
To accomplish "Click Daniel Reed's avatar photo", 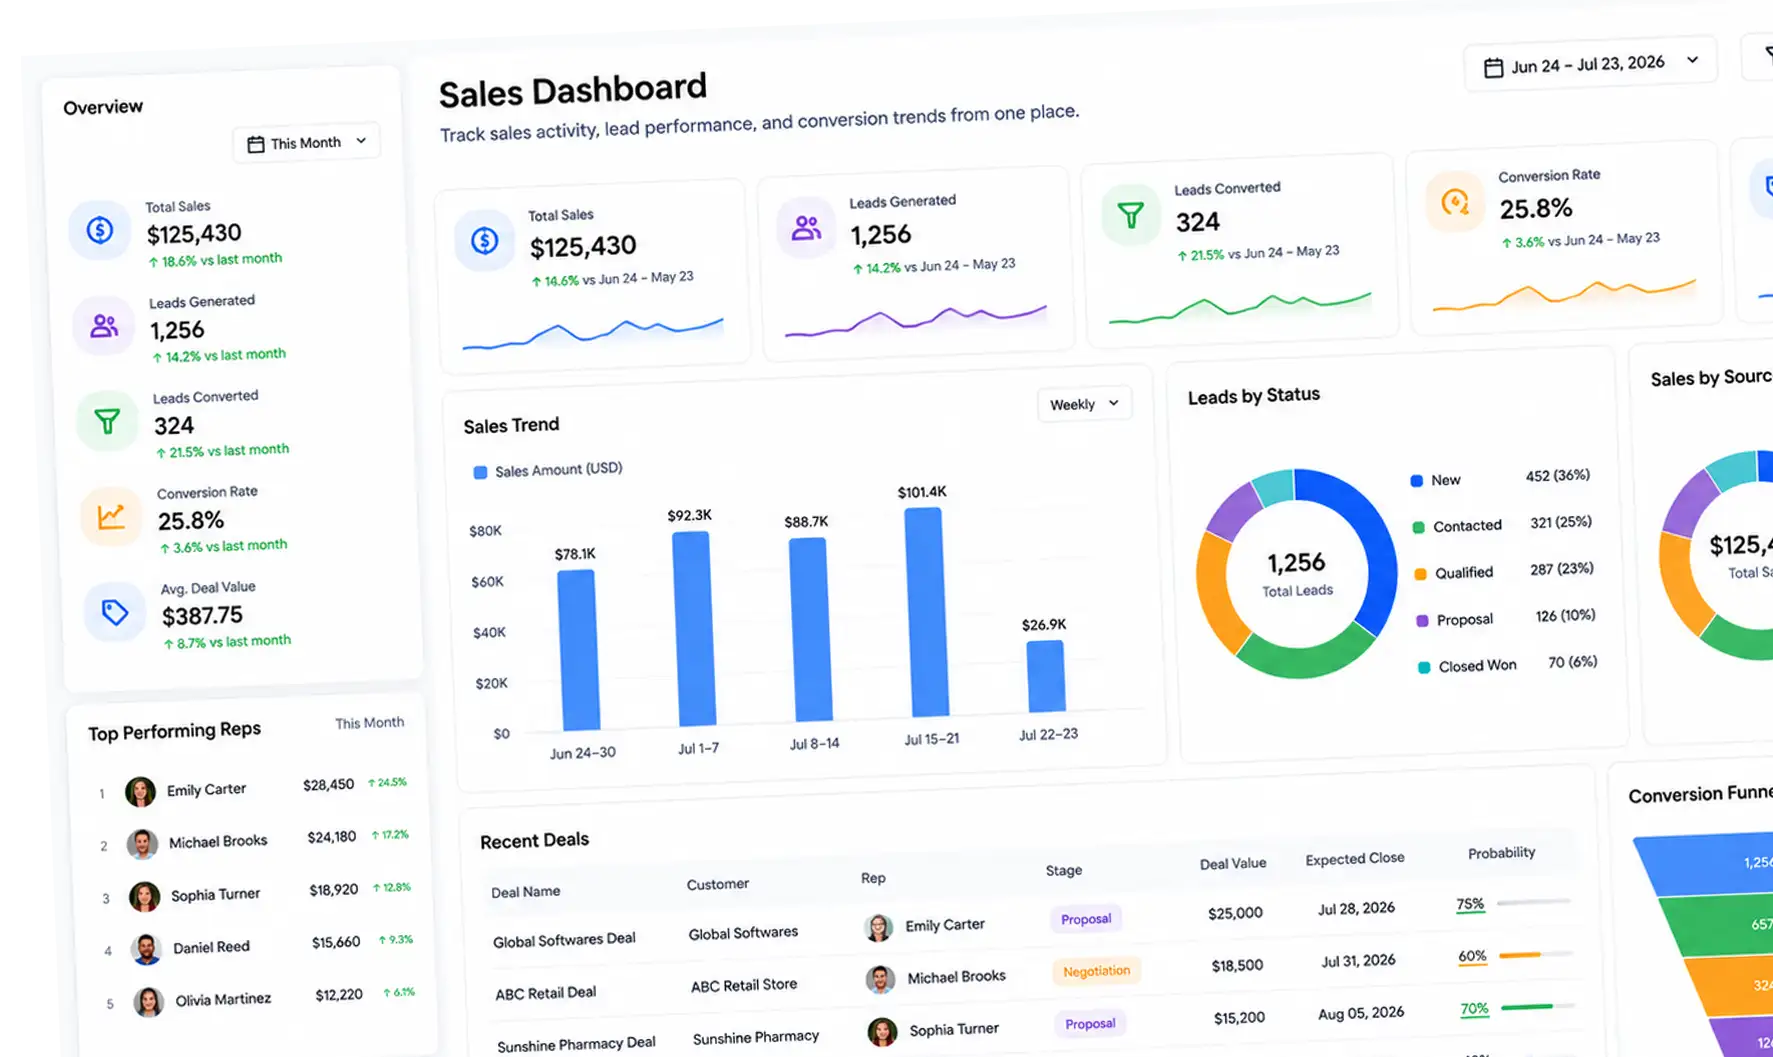I will [146, 949].
